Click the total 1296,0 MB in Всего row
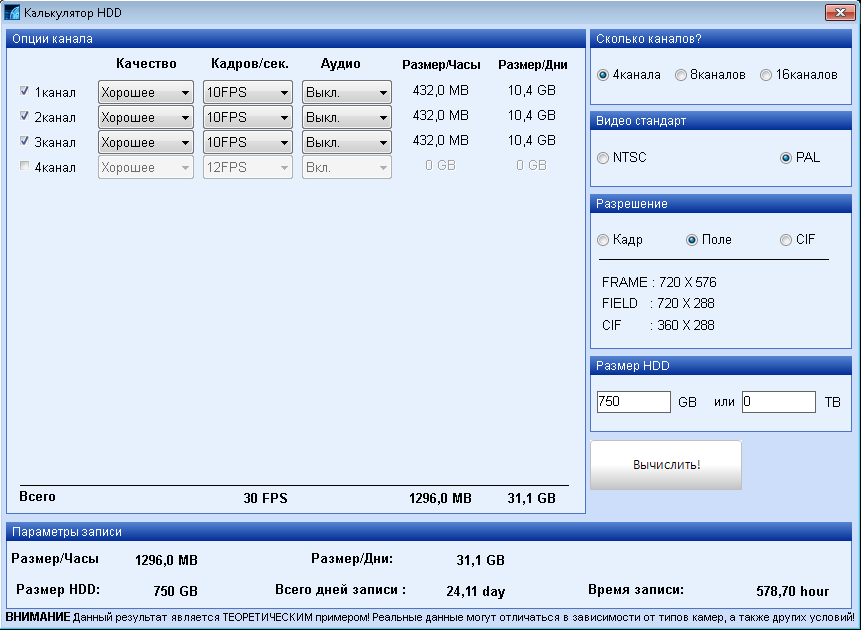The width and height of the screenshot is (861, 630). point(440,498)
